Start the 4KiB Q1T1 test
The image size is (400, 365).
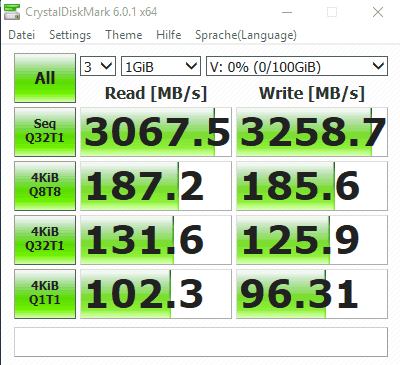tap(45, 294)
